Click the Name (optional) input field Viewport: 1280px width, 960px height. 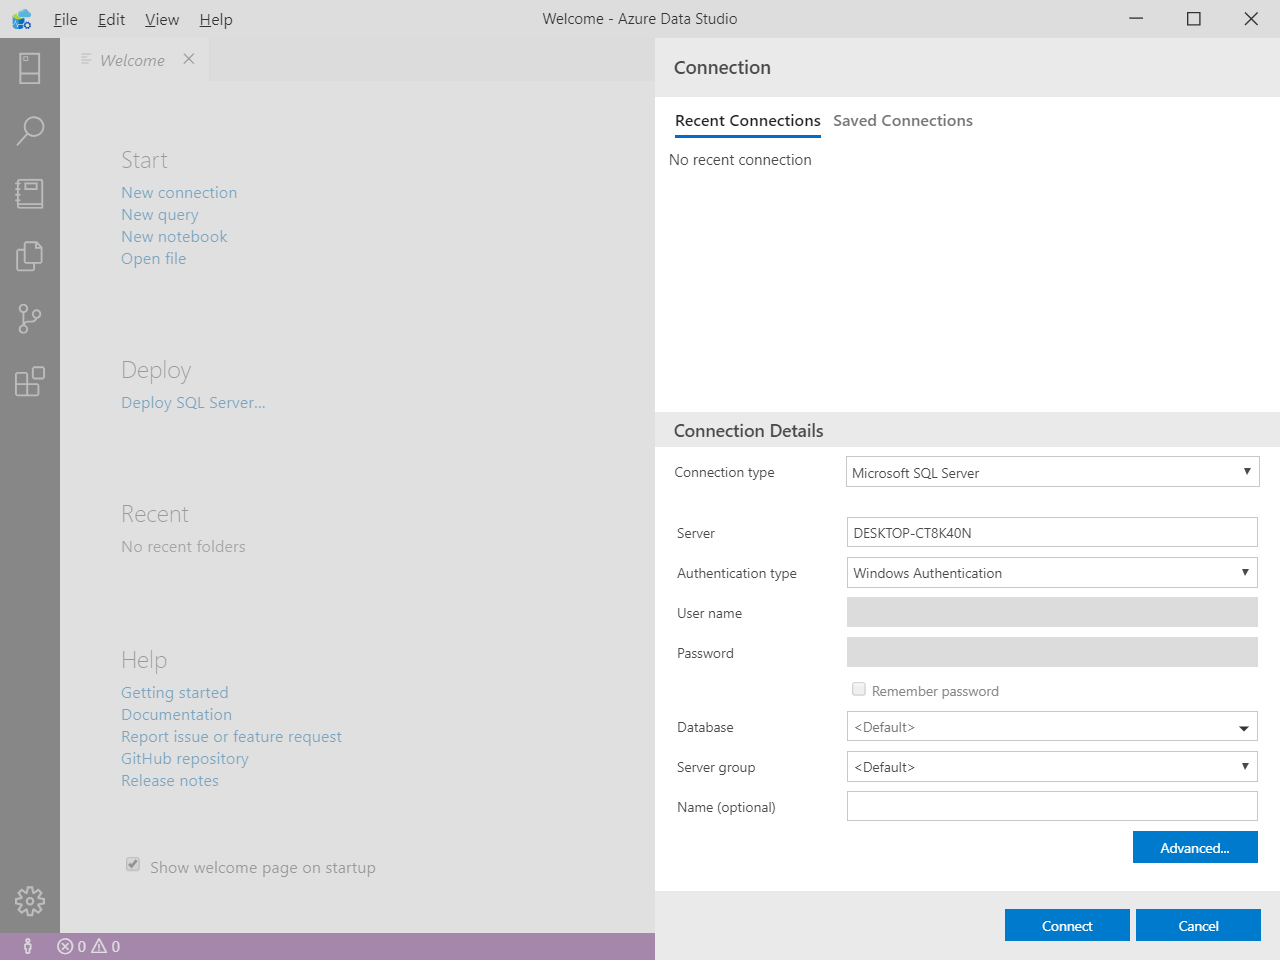tap(1052, 806)
